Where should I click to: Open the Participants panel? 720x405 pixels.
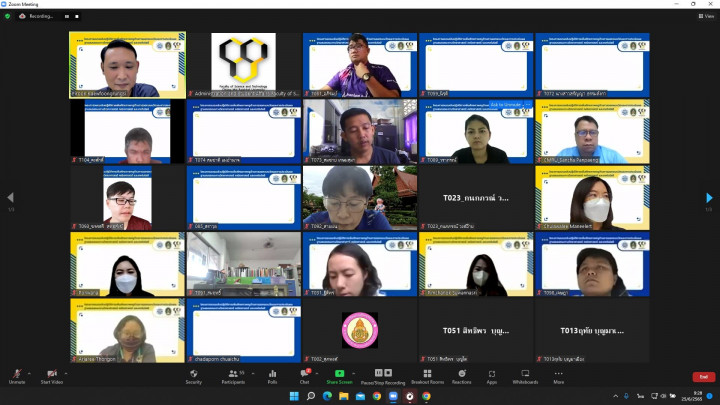pos(233,376)
